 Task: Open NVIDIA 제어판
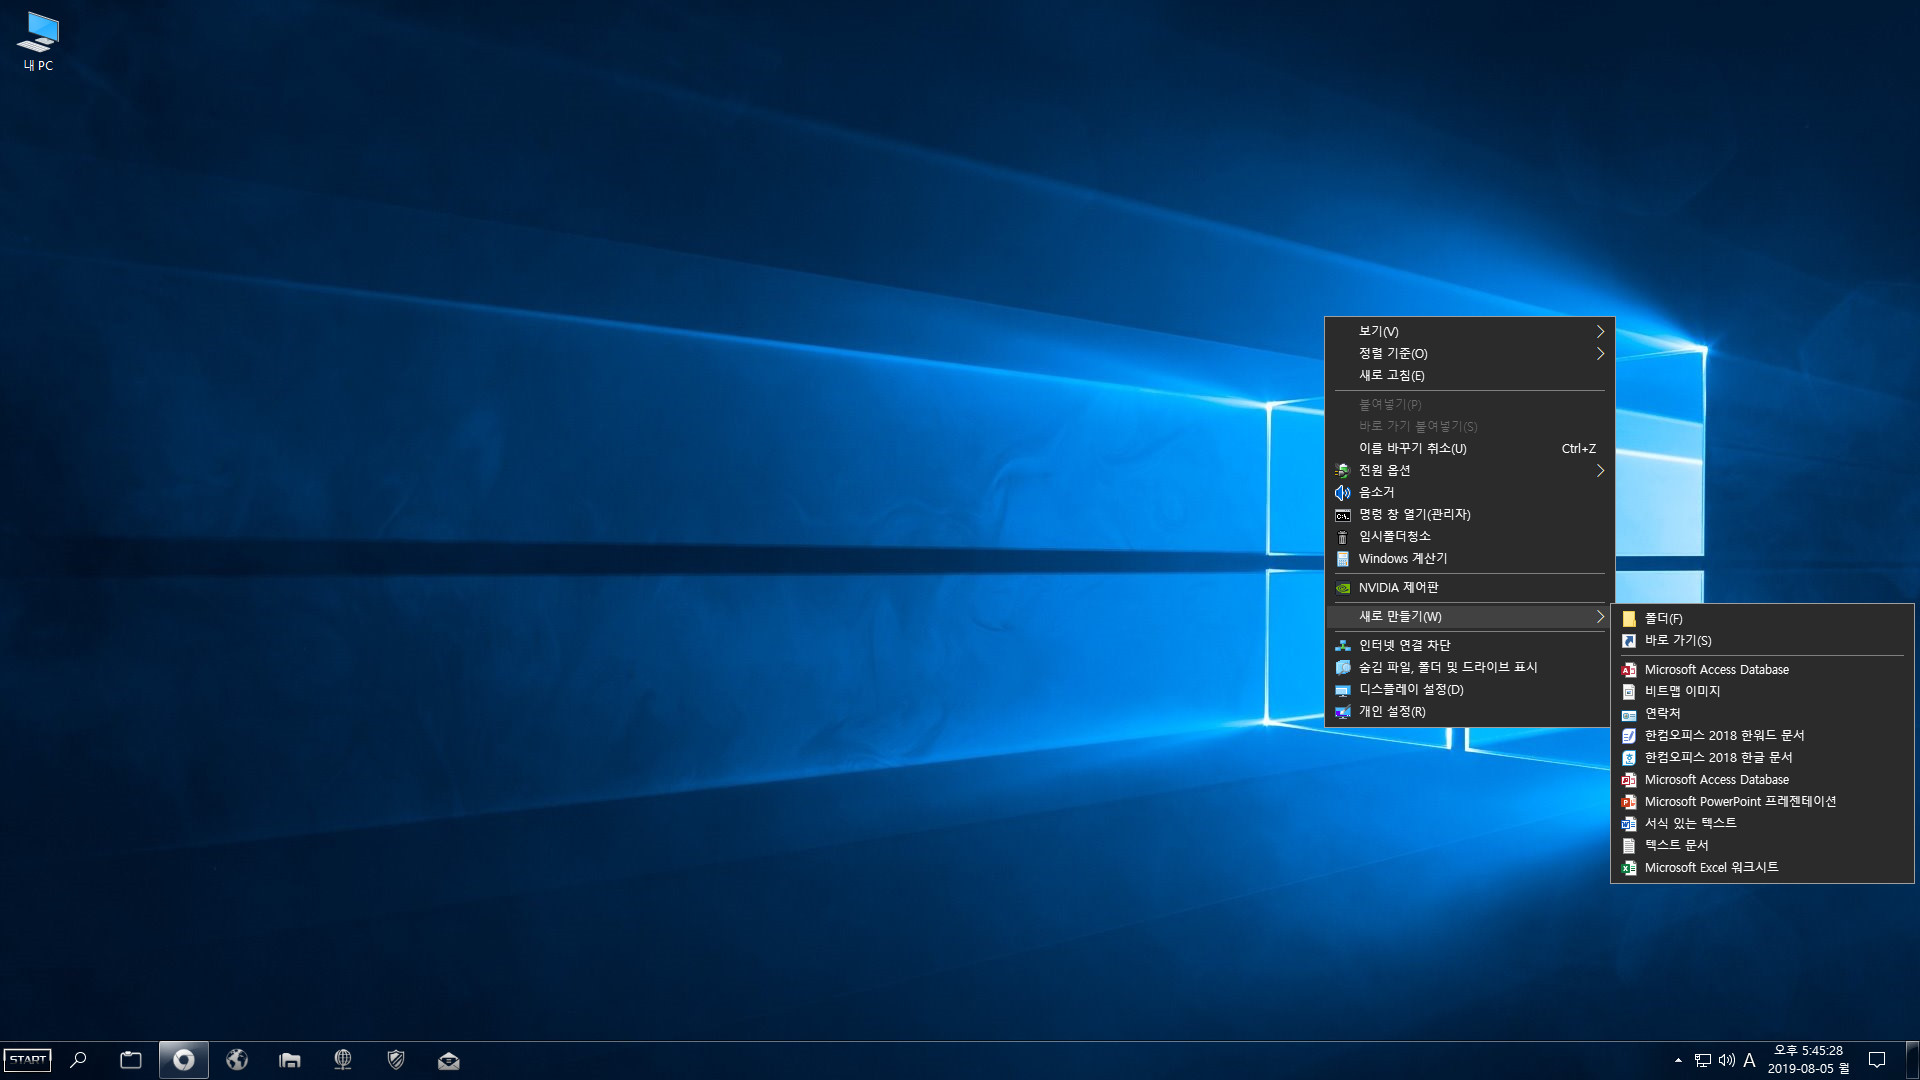(1470, 587)
